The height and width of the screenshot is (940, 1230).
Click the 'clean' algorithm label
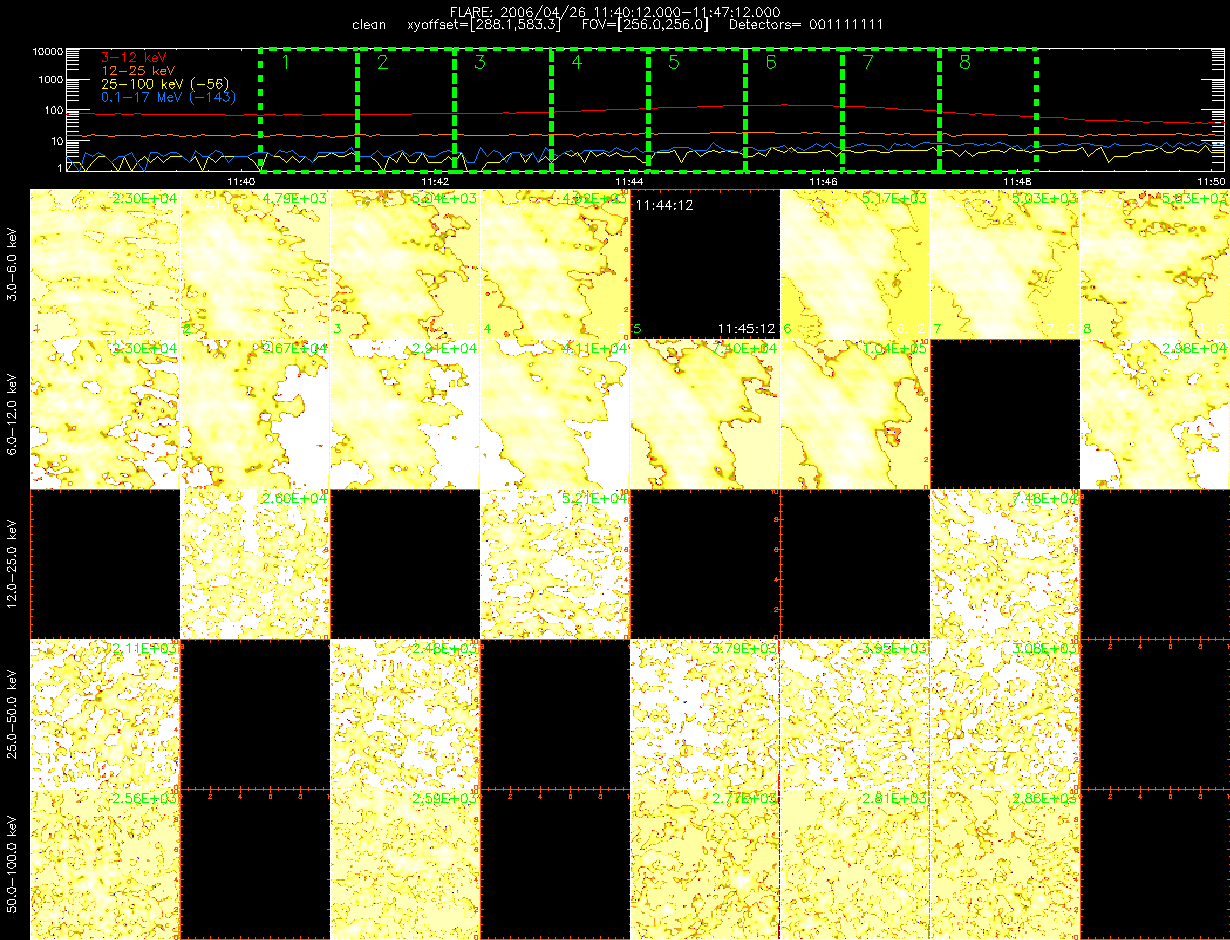click(x=369, y=24)
